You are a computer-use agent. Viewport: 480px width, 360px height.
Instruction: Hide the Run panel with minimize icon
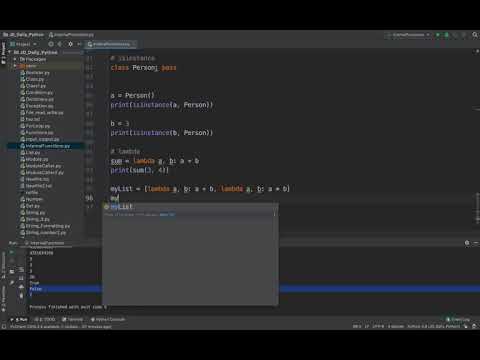pyautogui.click(x=476, y=243)
